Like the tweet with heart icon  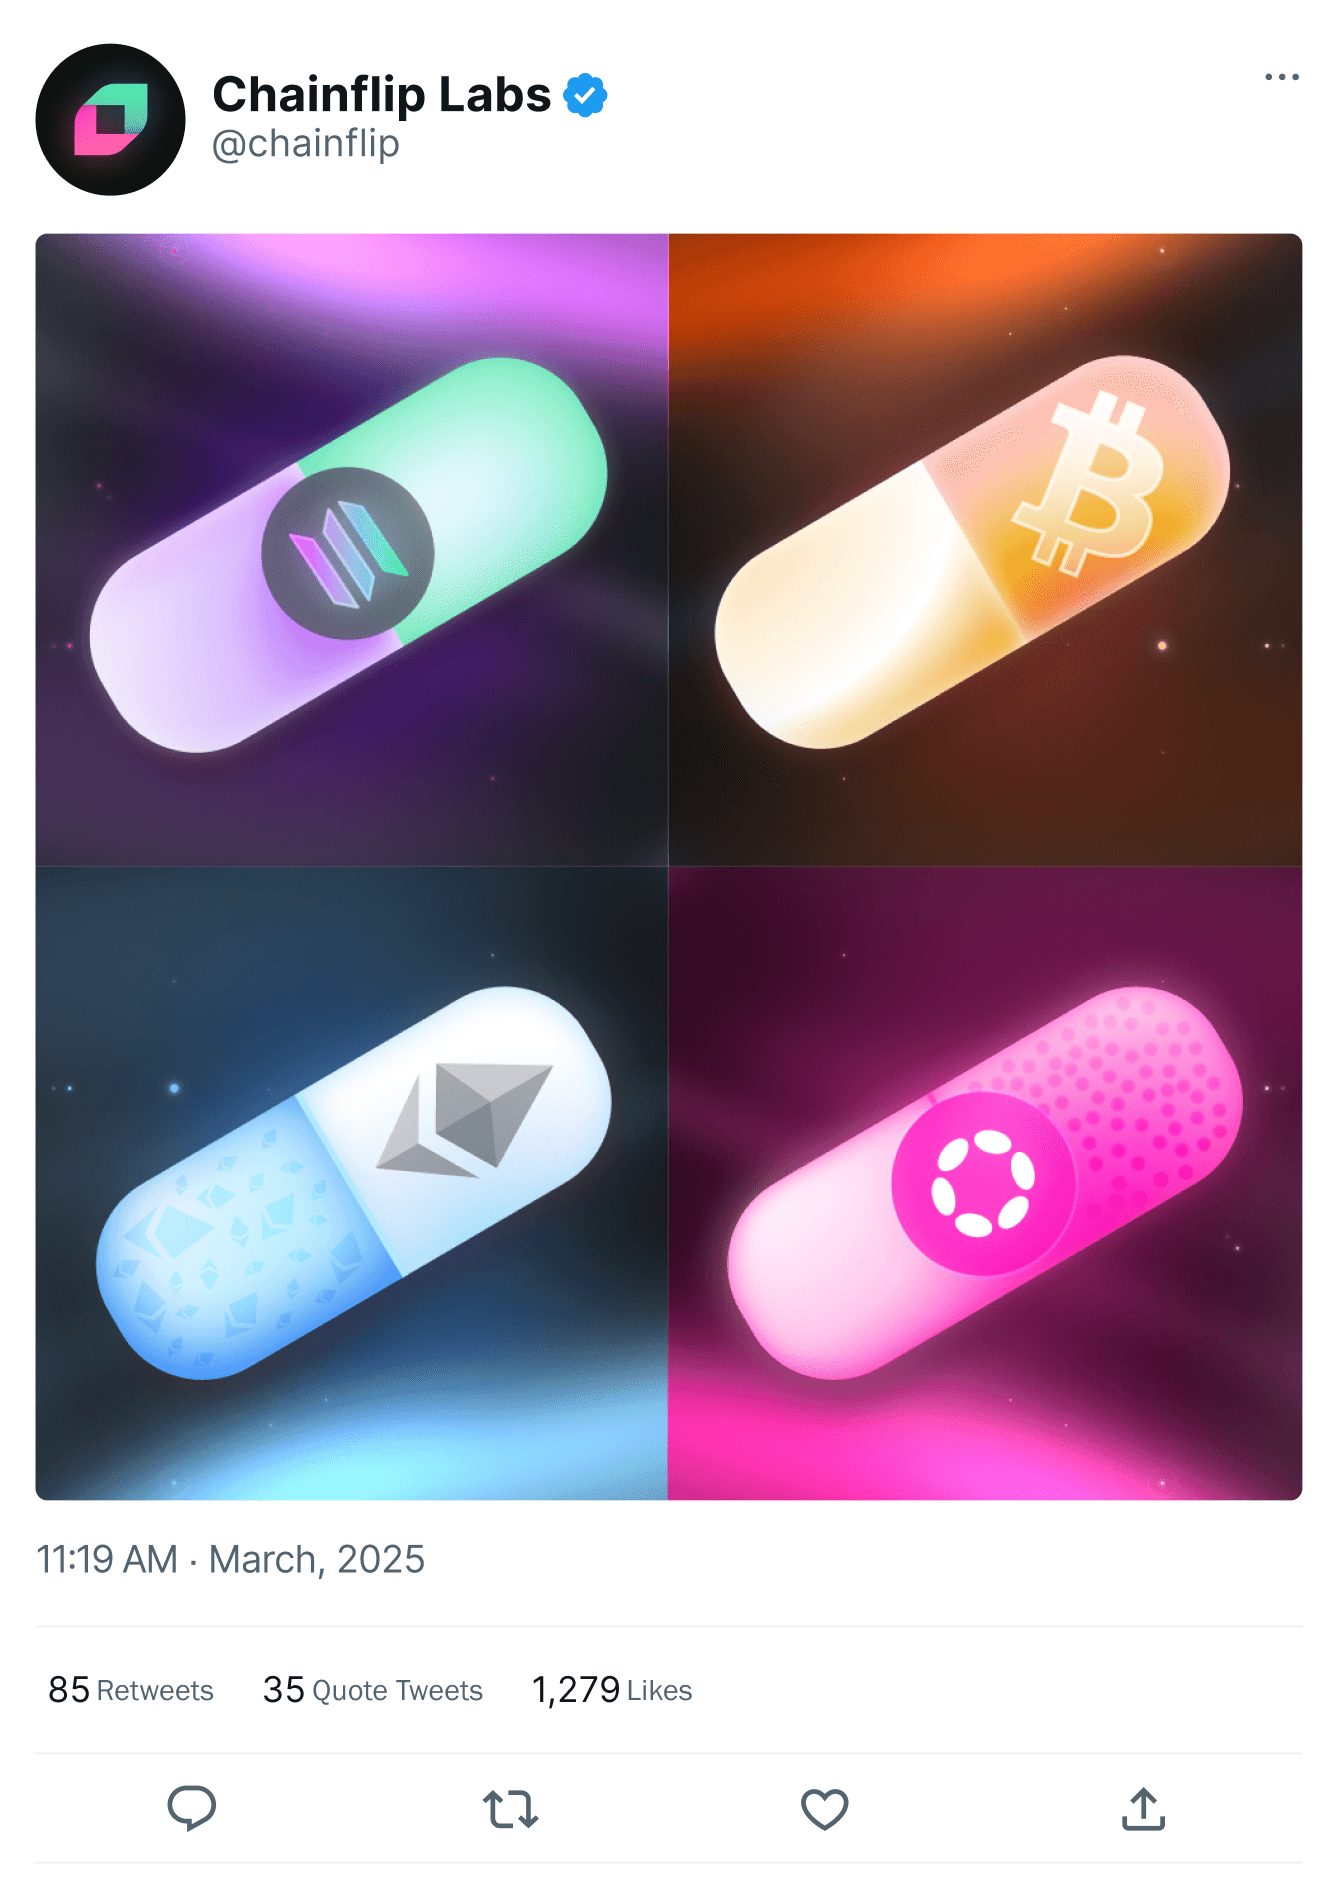[x=825, y=1809]
